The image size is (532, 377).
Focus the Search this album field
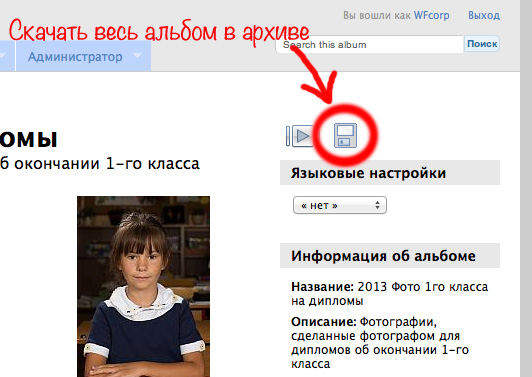[369, 44]
